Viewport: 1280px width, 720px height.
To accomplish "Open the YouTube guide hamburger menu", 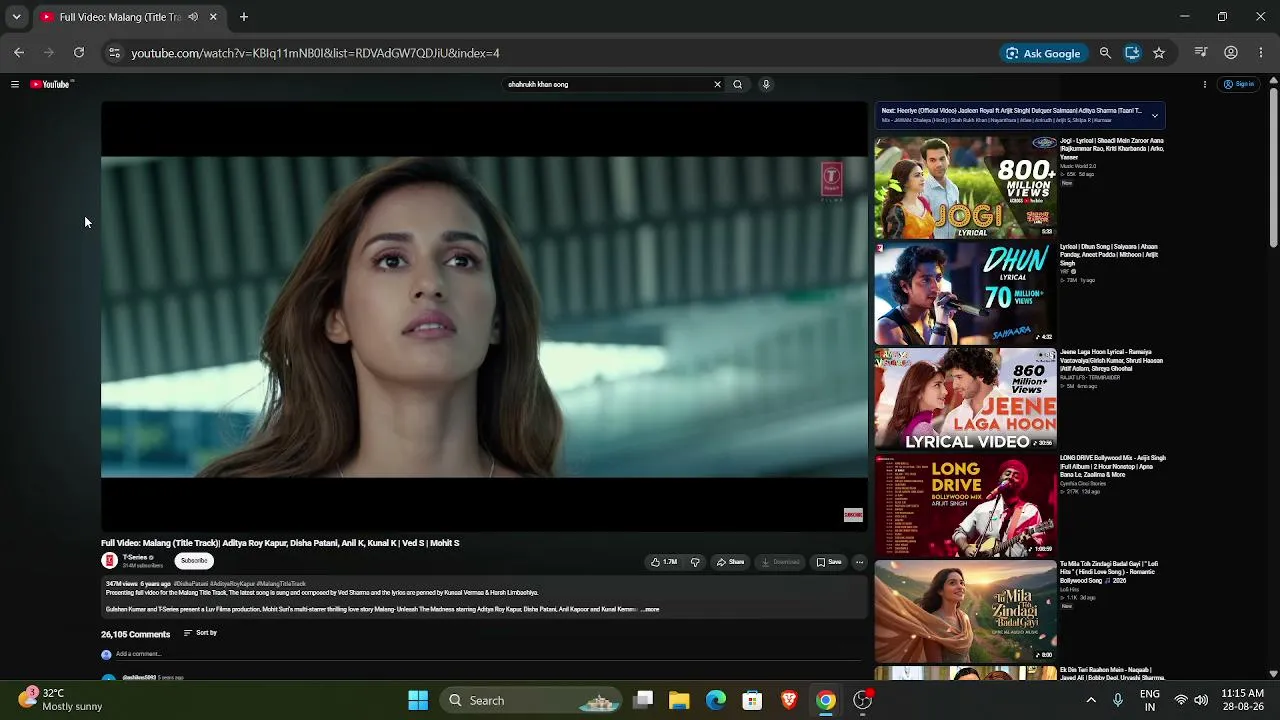I will click(x=15, y=85).
